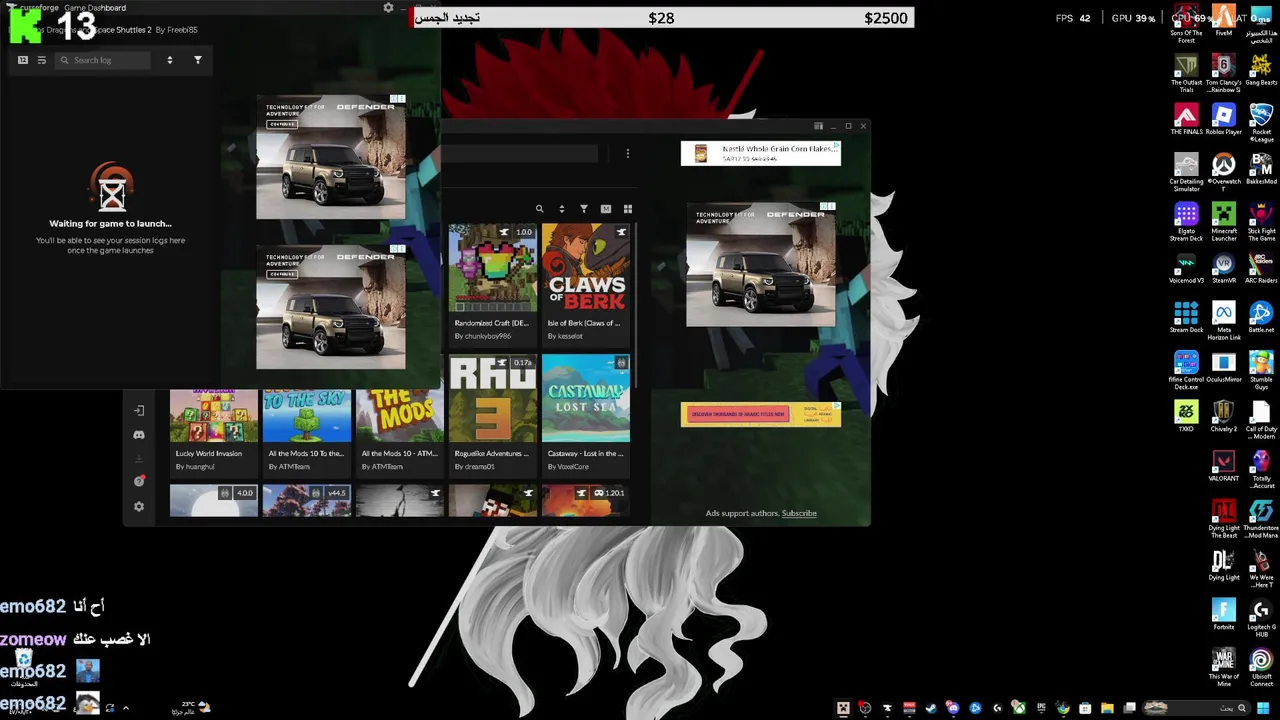Open Logitech G HUB desktop icon
1280x720 pixels.
pyautogui.click(x=1261, y=617)
